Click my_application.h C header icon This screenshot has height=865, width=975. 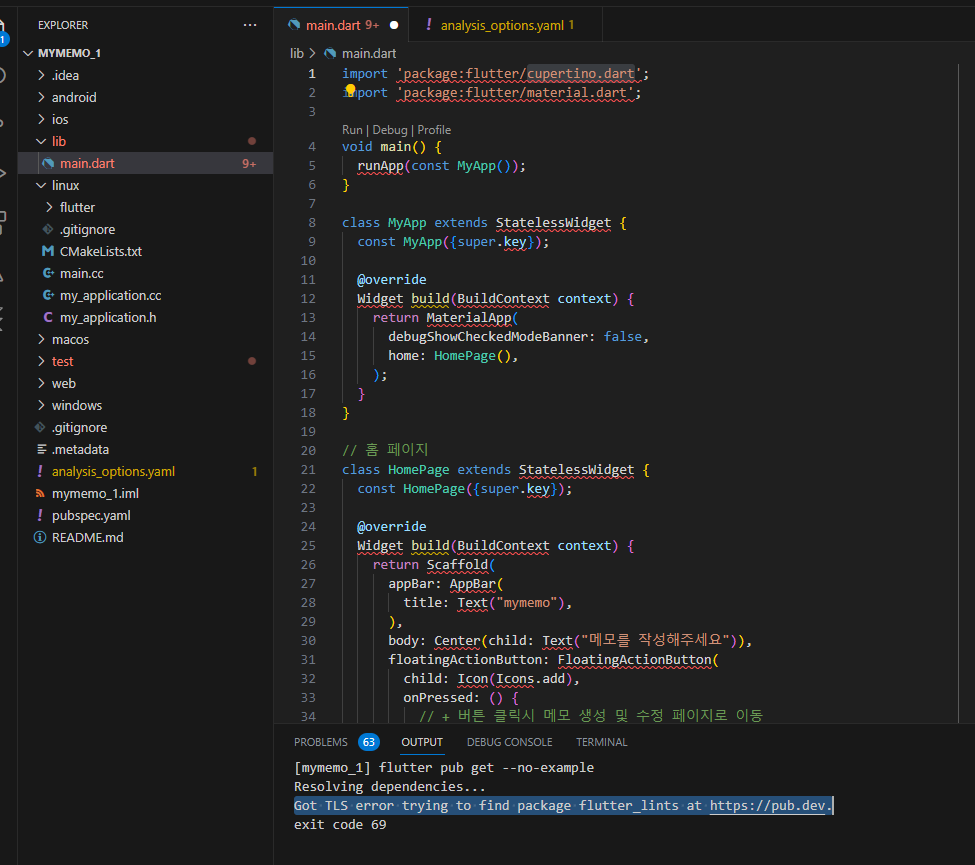tap(48, 317)
